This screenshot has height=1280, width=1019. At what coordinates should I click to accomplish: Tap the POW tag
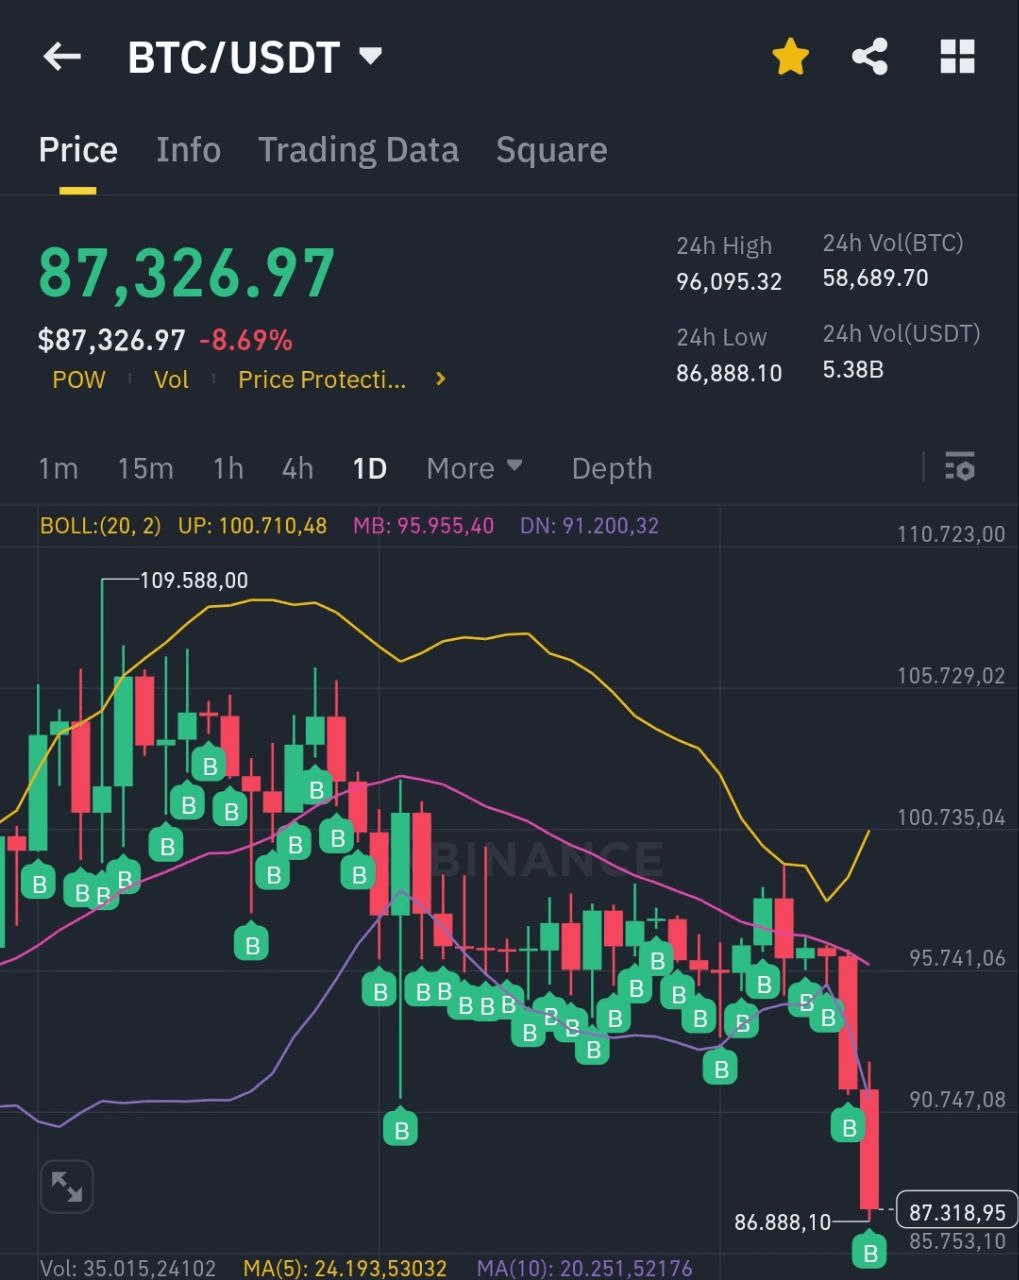point(79,379)
